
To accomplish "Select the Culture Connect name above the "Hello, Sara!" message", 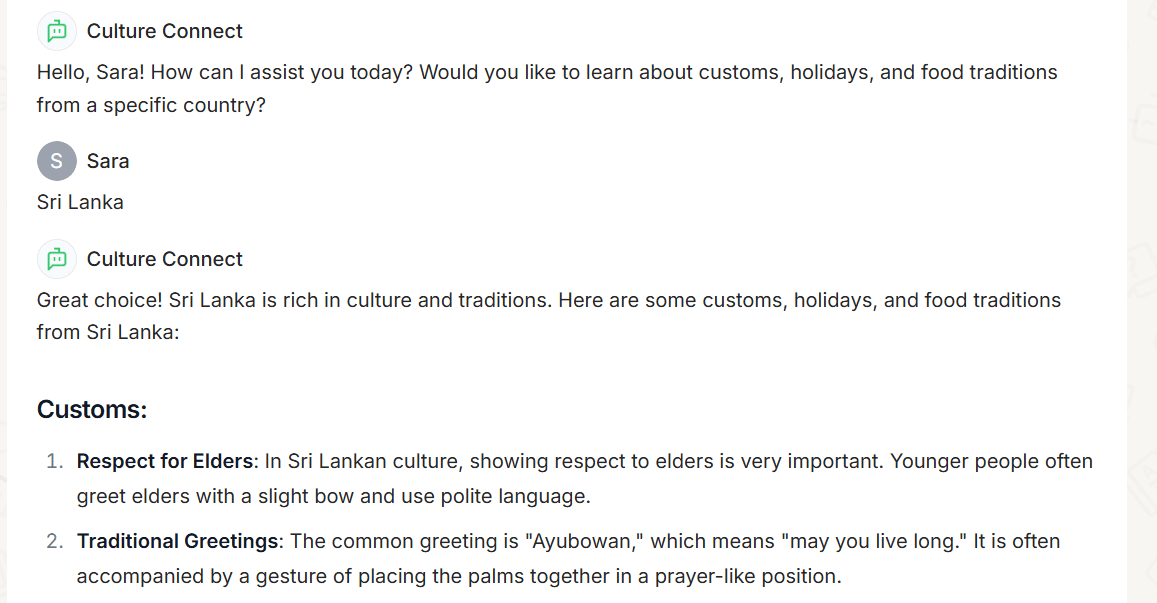I will point(165,31).
